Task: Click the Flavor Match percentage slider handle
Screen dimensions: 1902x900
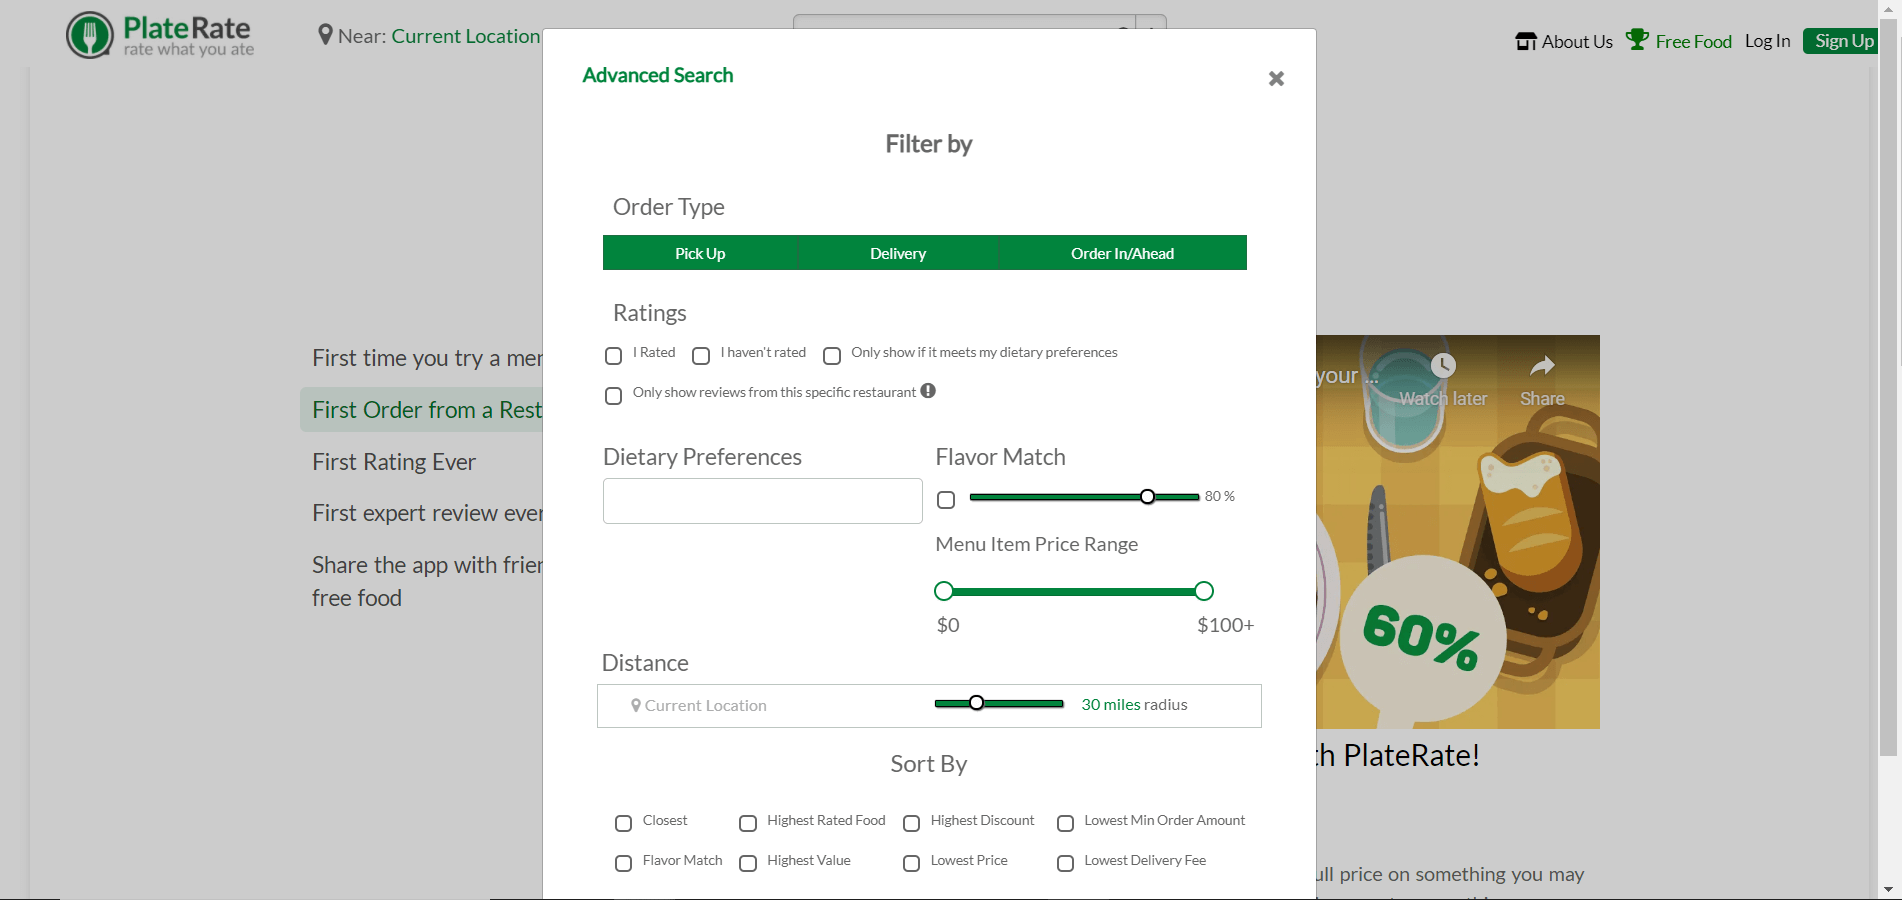Action: pos(1148,497)
